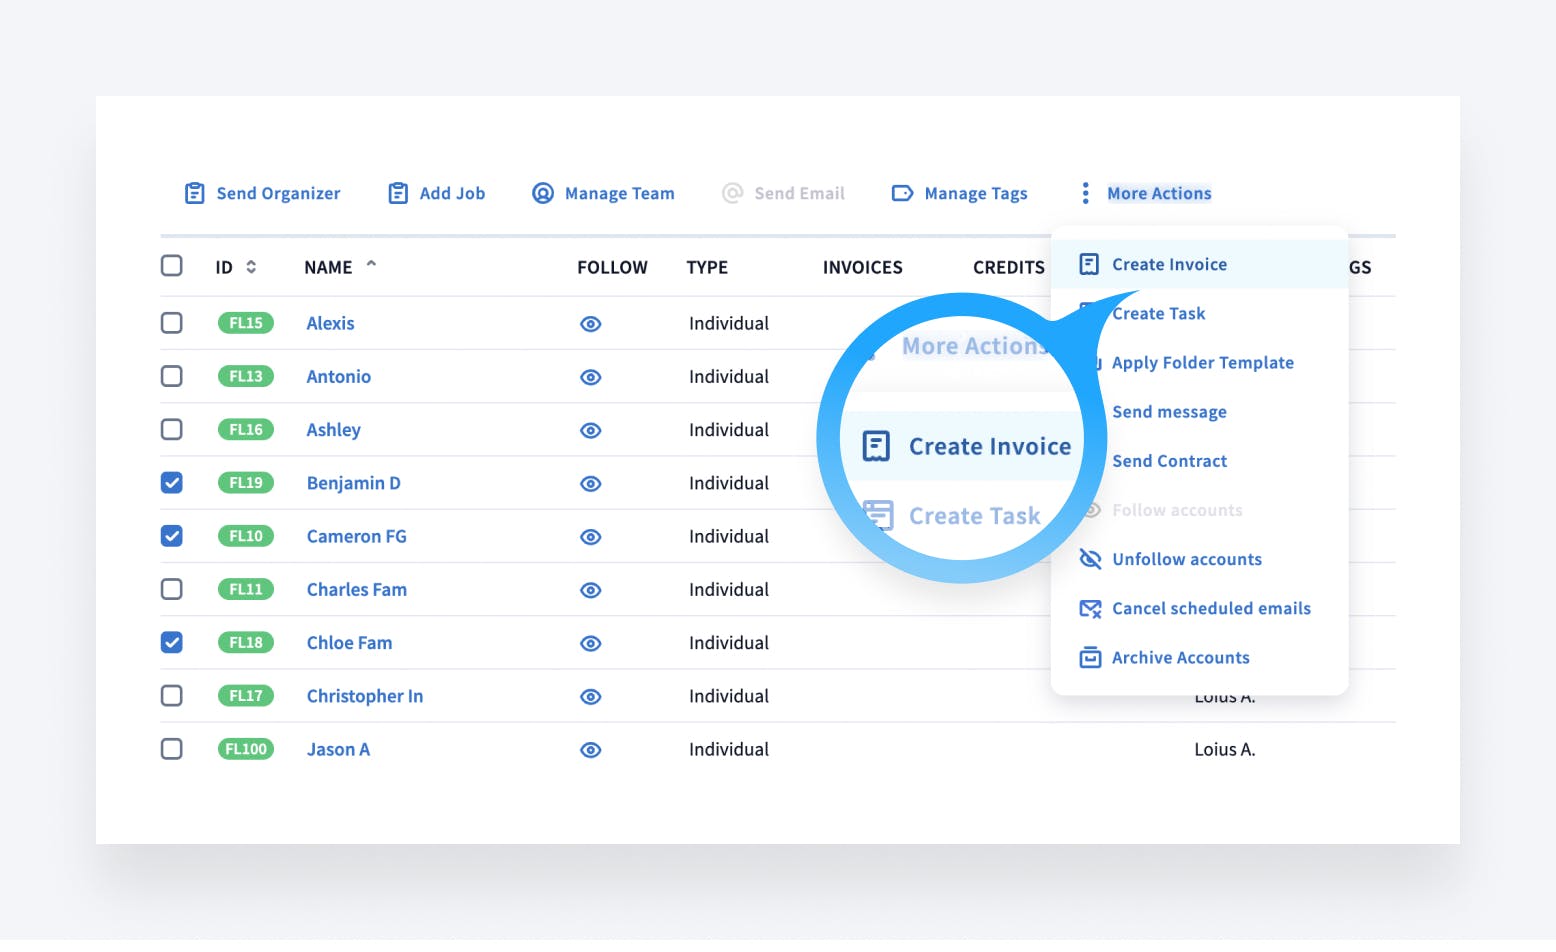Toggle follow eye icon for Alexis
This screenshot has width=1556, height=952.
[x=591, y=324]
